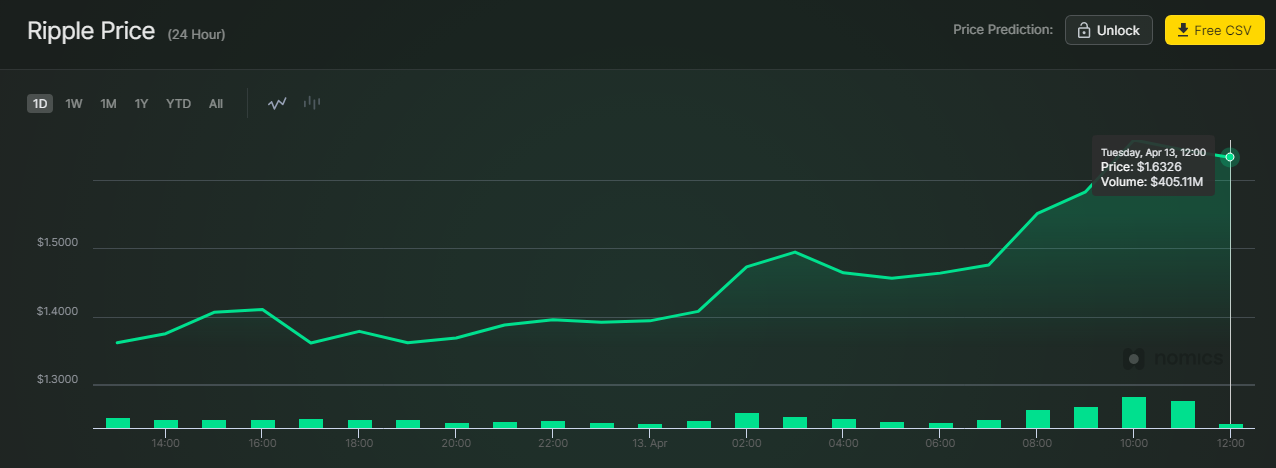This screenshot has height=468, width=1276.
Task: Click the 14:00 time axis label
Action: [166, 443]
